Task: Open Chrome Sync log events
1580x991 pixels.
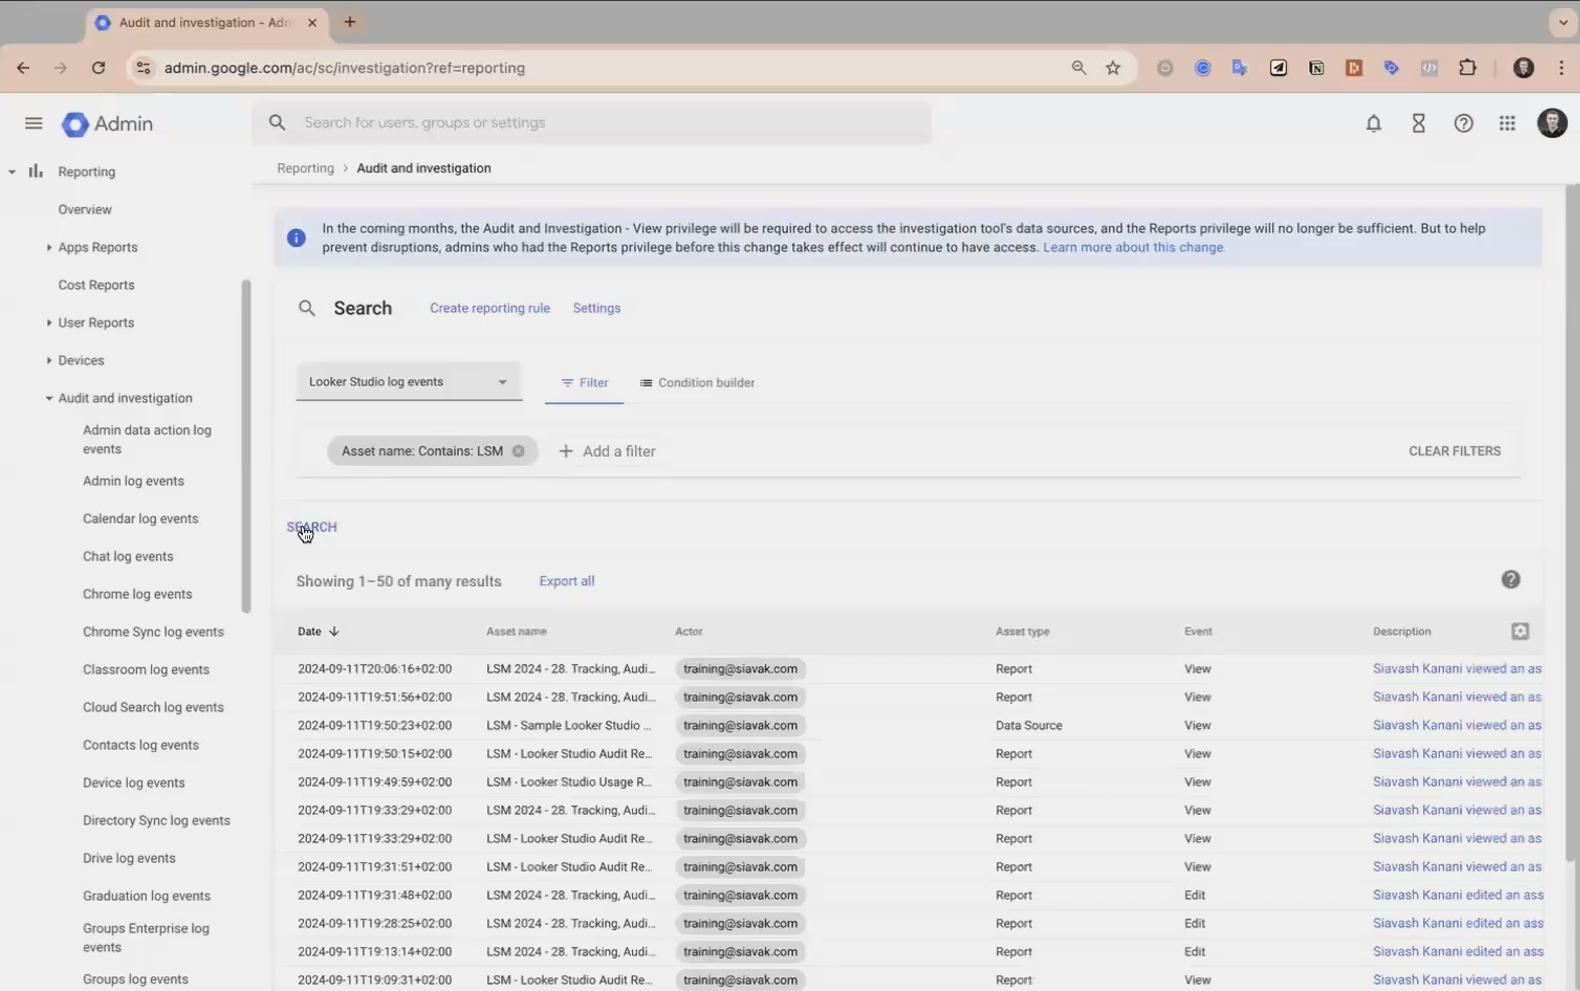Action: point(153,632)
